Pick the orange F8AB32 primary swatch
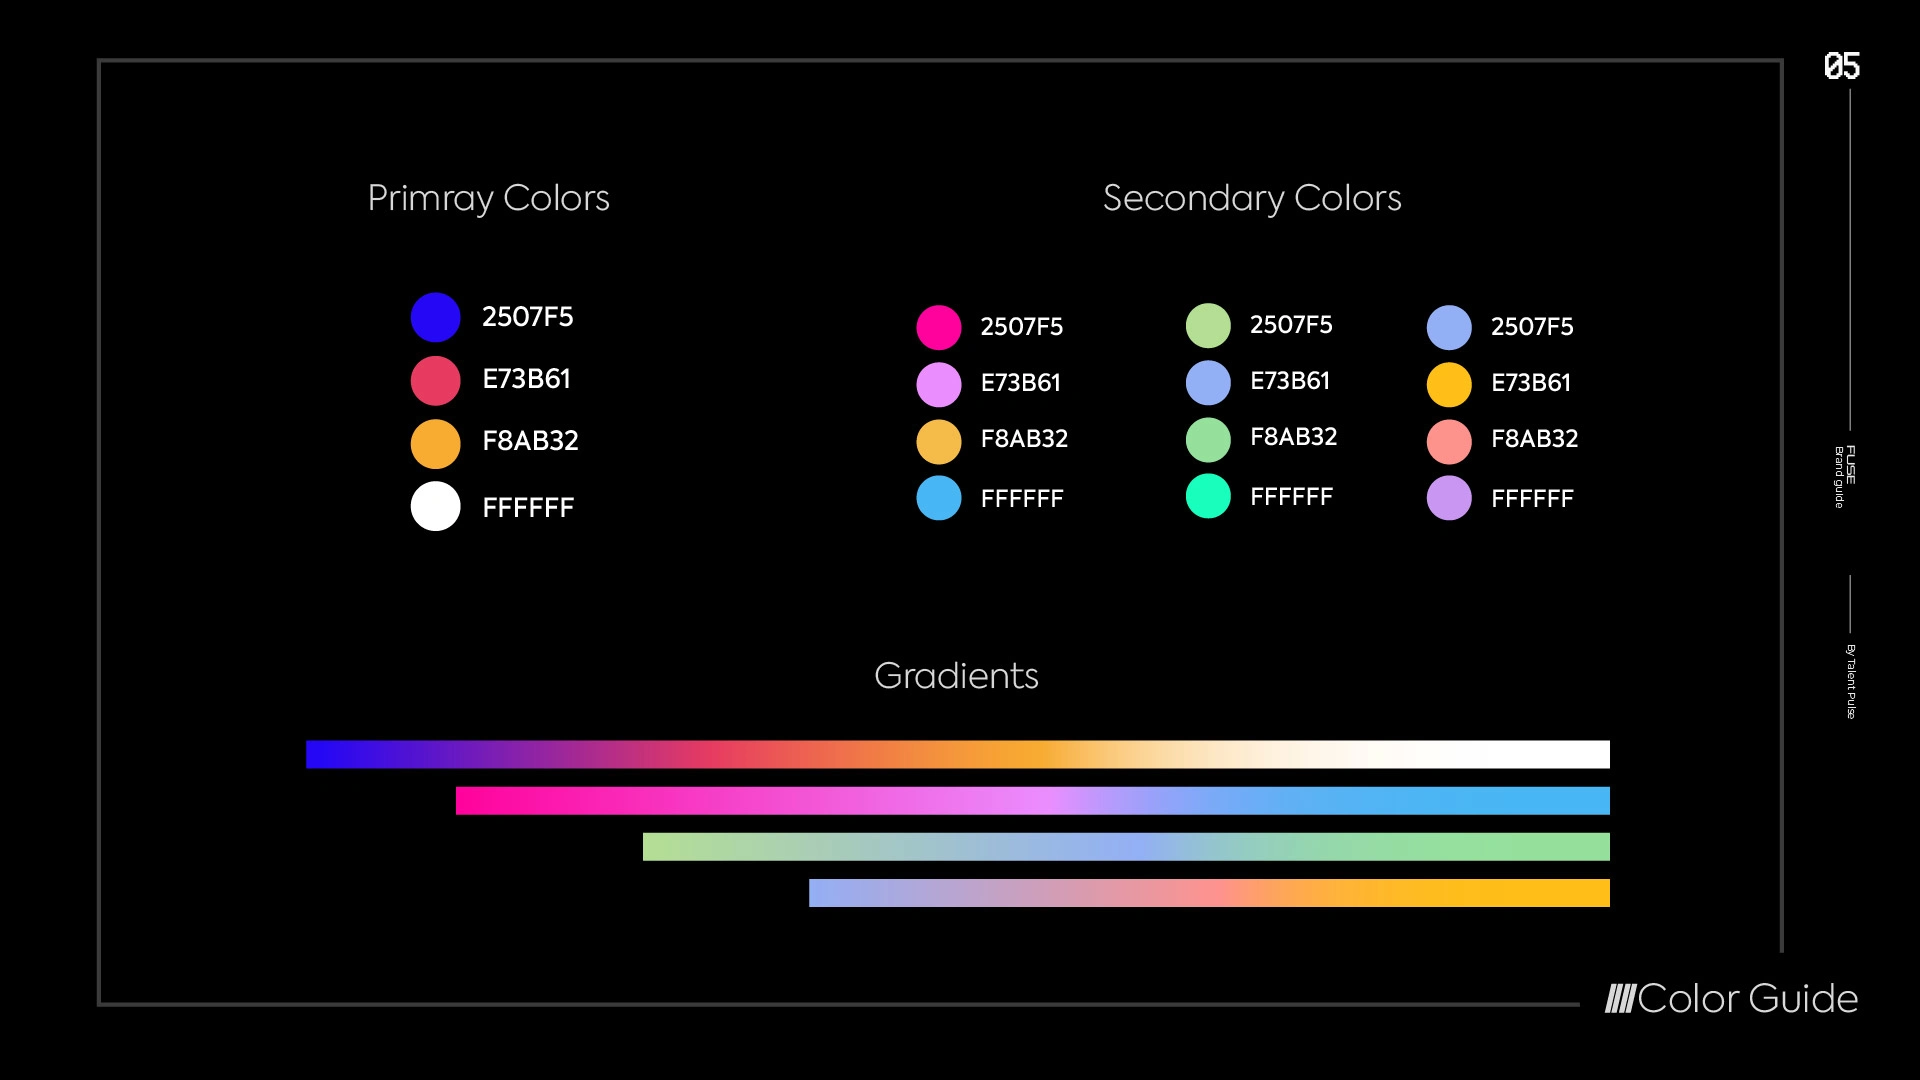This screenshot has height=1080, width=1920. click(435, 443)
